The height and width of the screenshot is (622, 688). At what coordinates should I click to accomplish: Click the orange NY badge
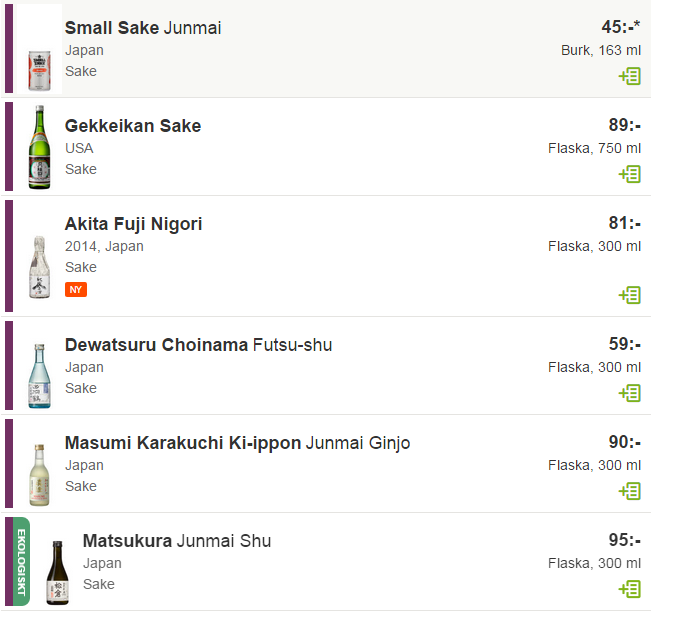click(x=76, y=290)
